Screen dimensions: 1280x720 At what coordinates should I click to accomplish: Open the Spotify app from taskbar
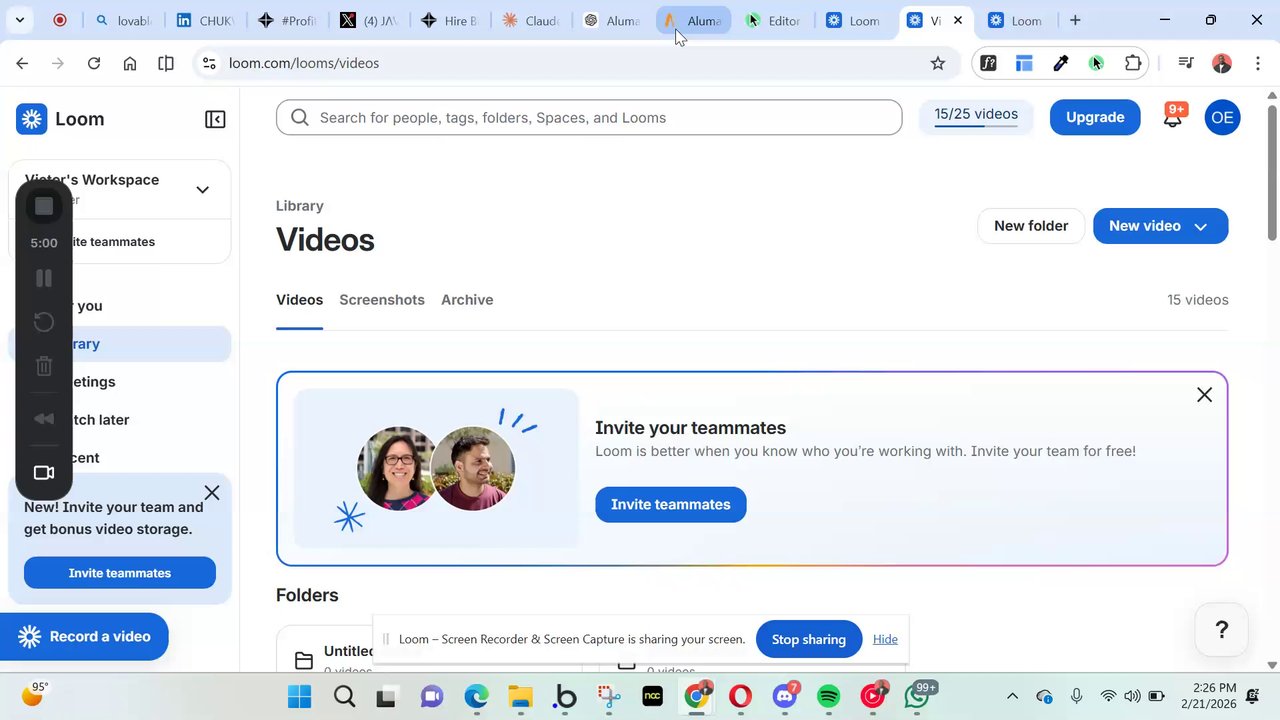tap(829, 696)
